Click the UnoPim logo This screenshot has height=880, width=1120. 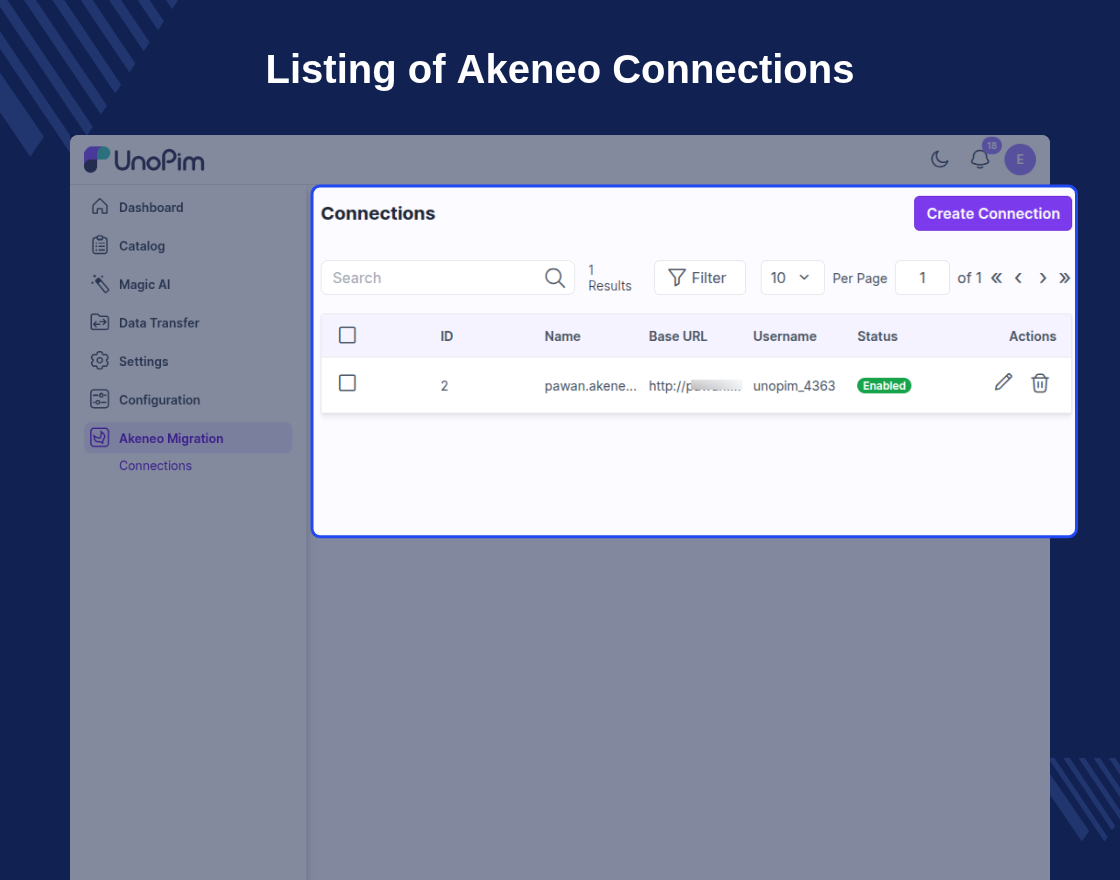(x=144, y=160)
